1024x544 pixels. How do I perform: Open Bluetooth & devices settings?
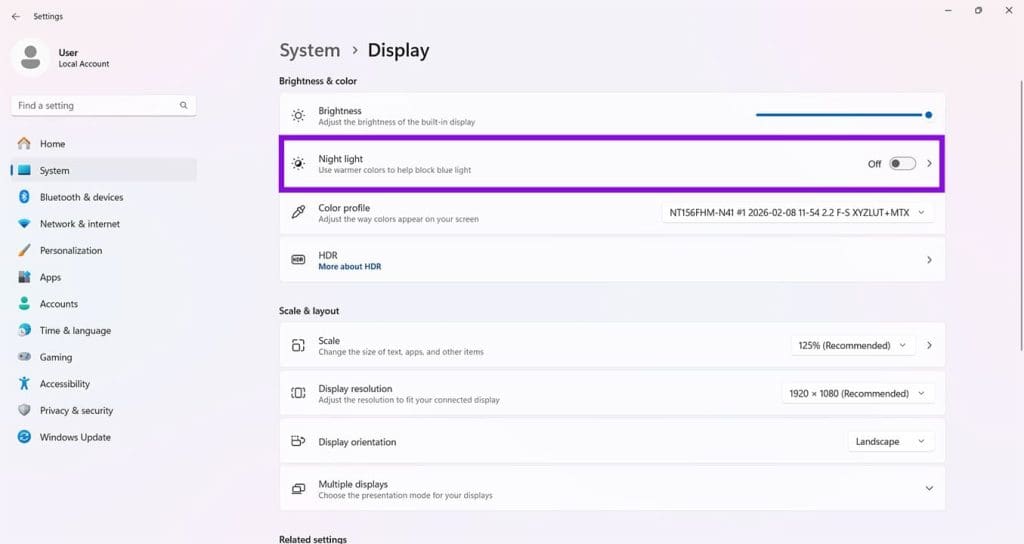pyautogui.click(x=103, y=197)
